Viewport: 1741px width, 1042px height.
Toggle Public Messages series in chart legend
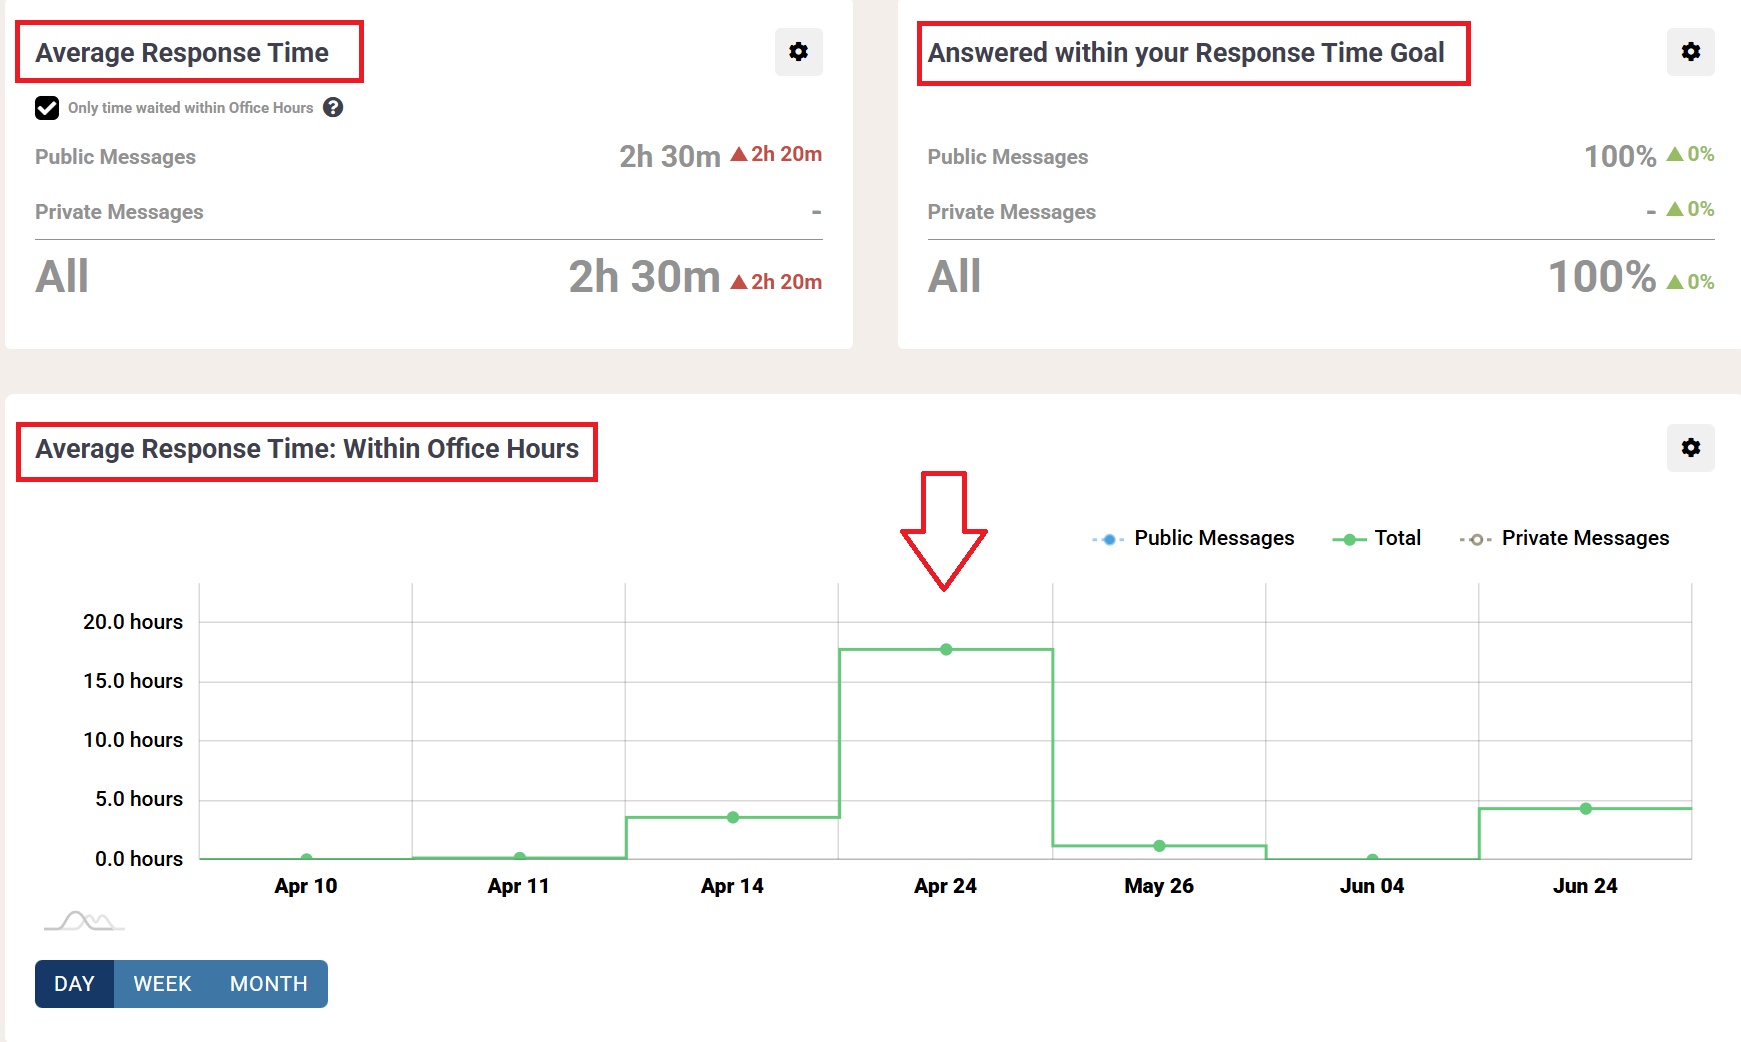point(1194,538)
